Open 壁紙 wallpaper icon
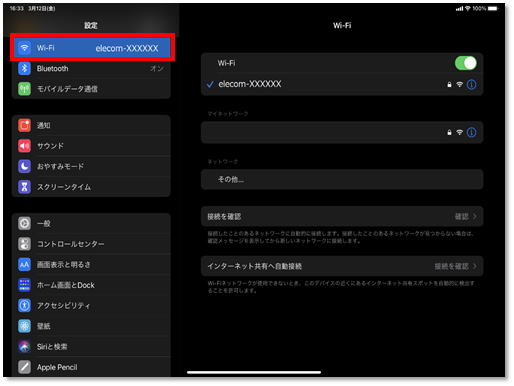This screenshot has width=514, height=386. point(24,326)
